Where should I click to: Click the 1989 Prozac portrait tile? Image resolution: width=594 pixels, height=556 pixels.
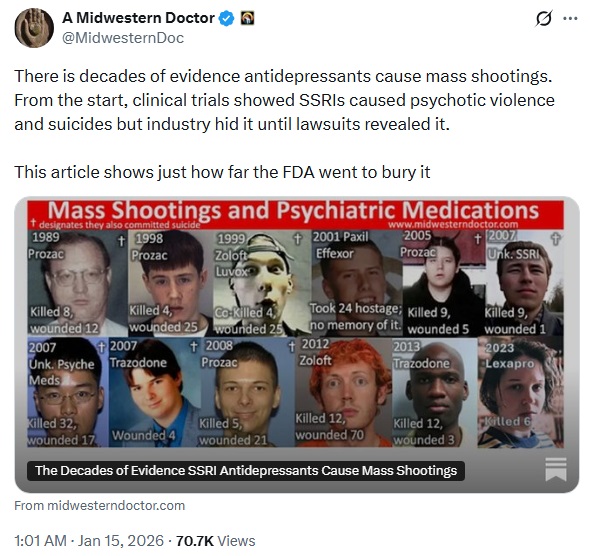tap(77, 283)
